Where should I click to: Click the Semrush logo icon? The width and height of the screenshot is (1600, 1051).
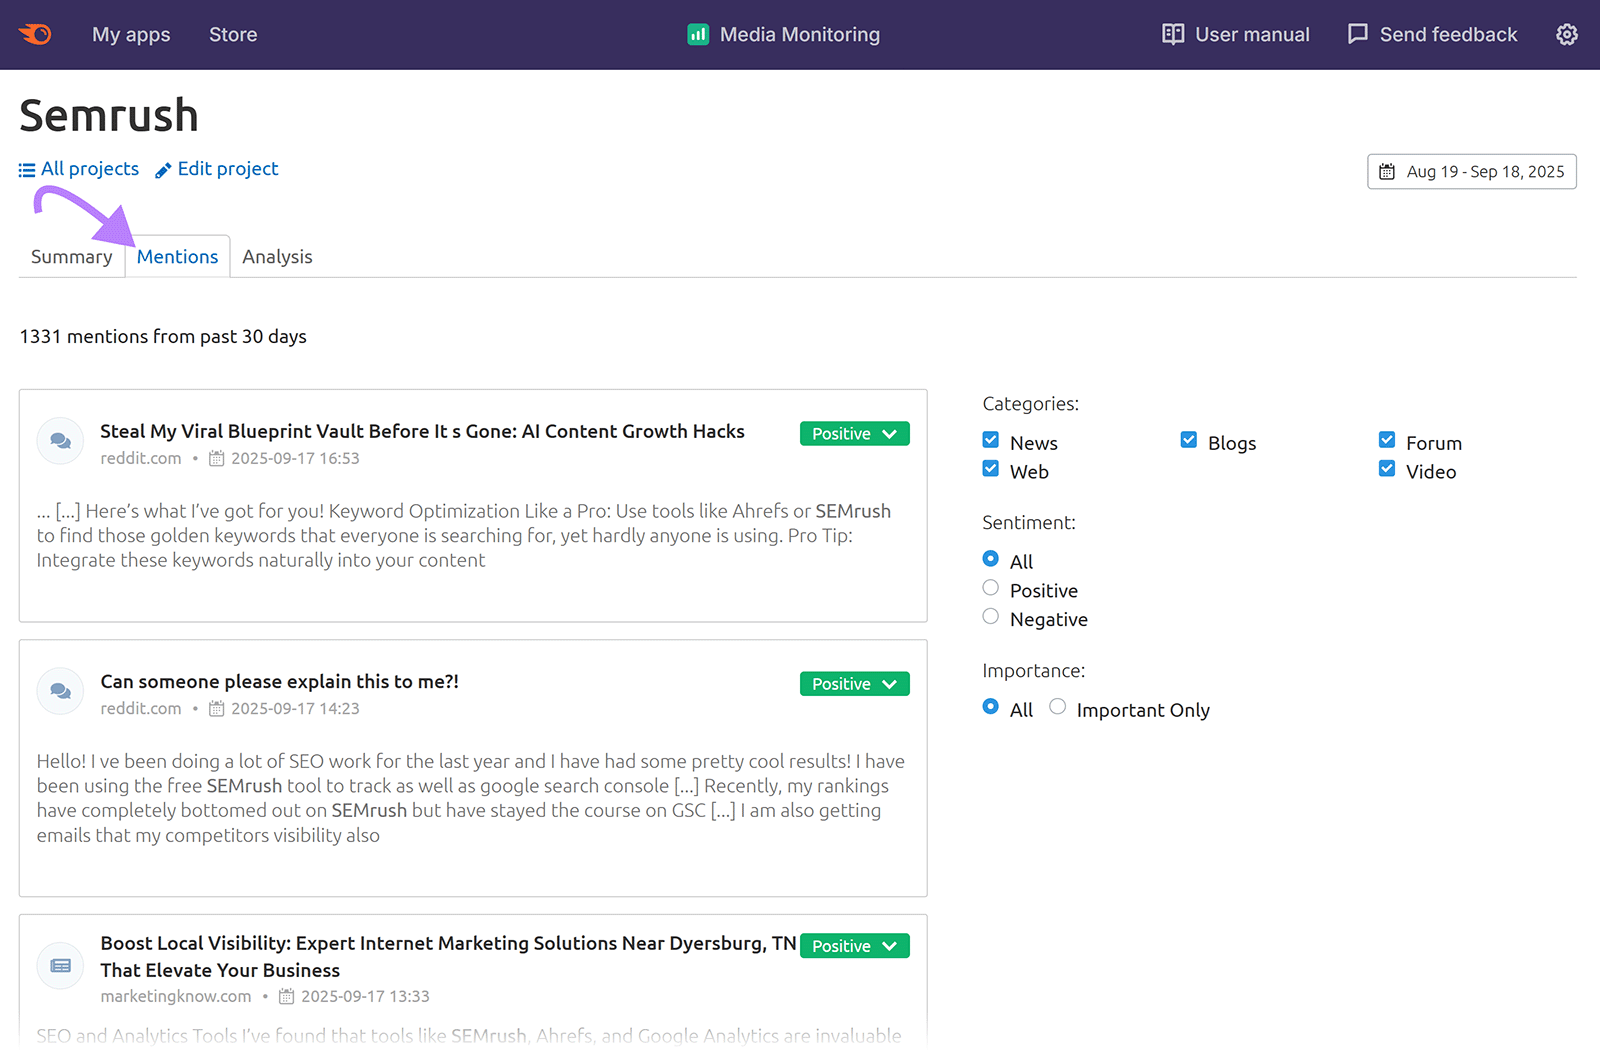click(35, 34)
